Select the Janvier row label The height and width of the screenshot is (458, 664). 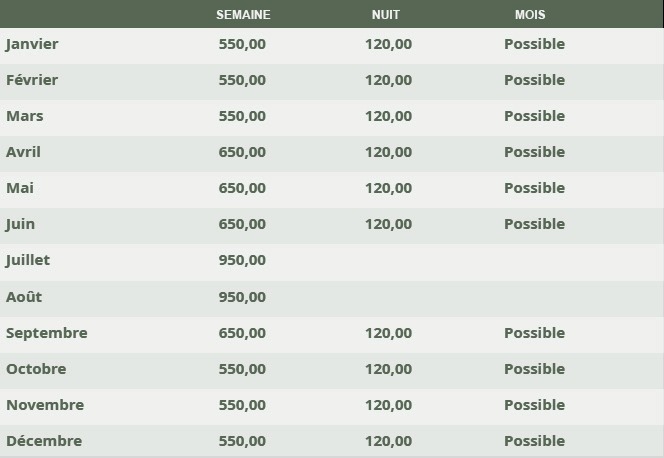[x=32, y=44]
